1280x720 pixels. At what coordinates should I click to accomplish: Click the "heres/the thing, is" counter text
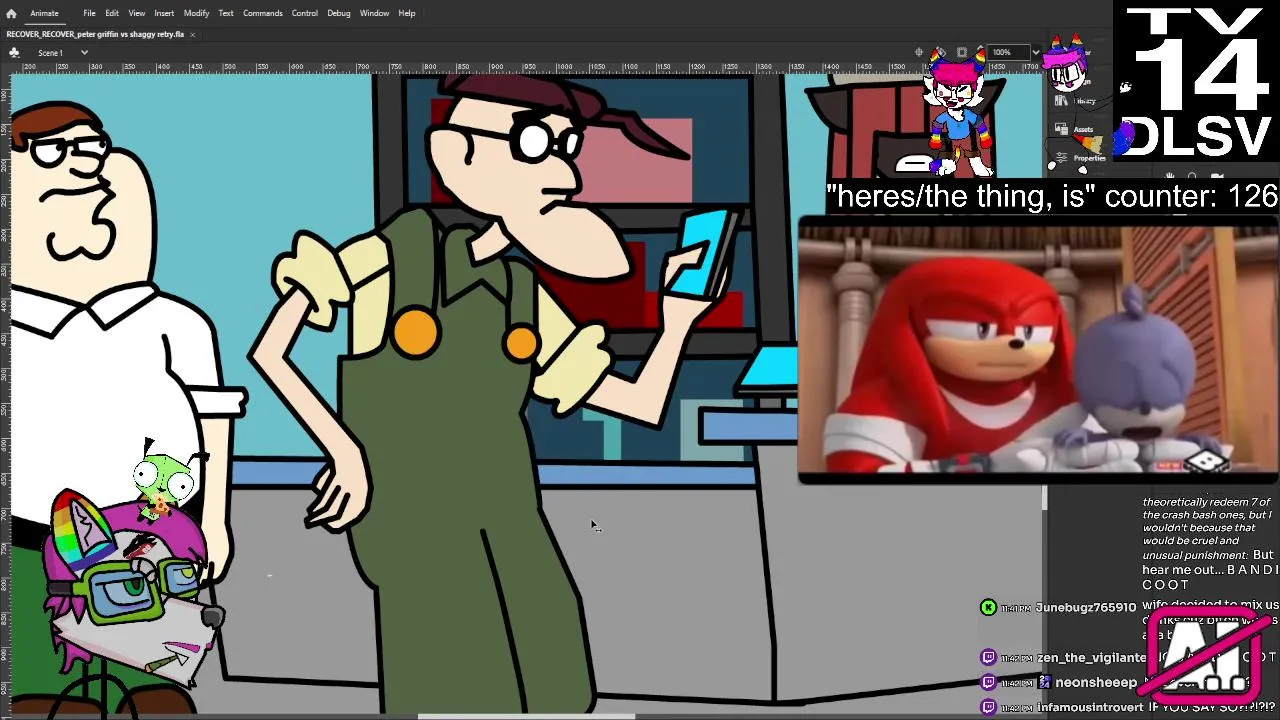(1052, 196)
